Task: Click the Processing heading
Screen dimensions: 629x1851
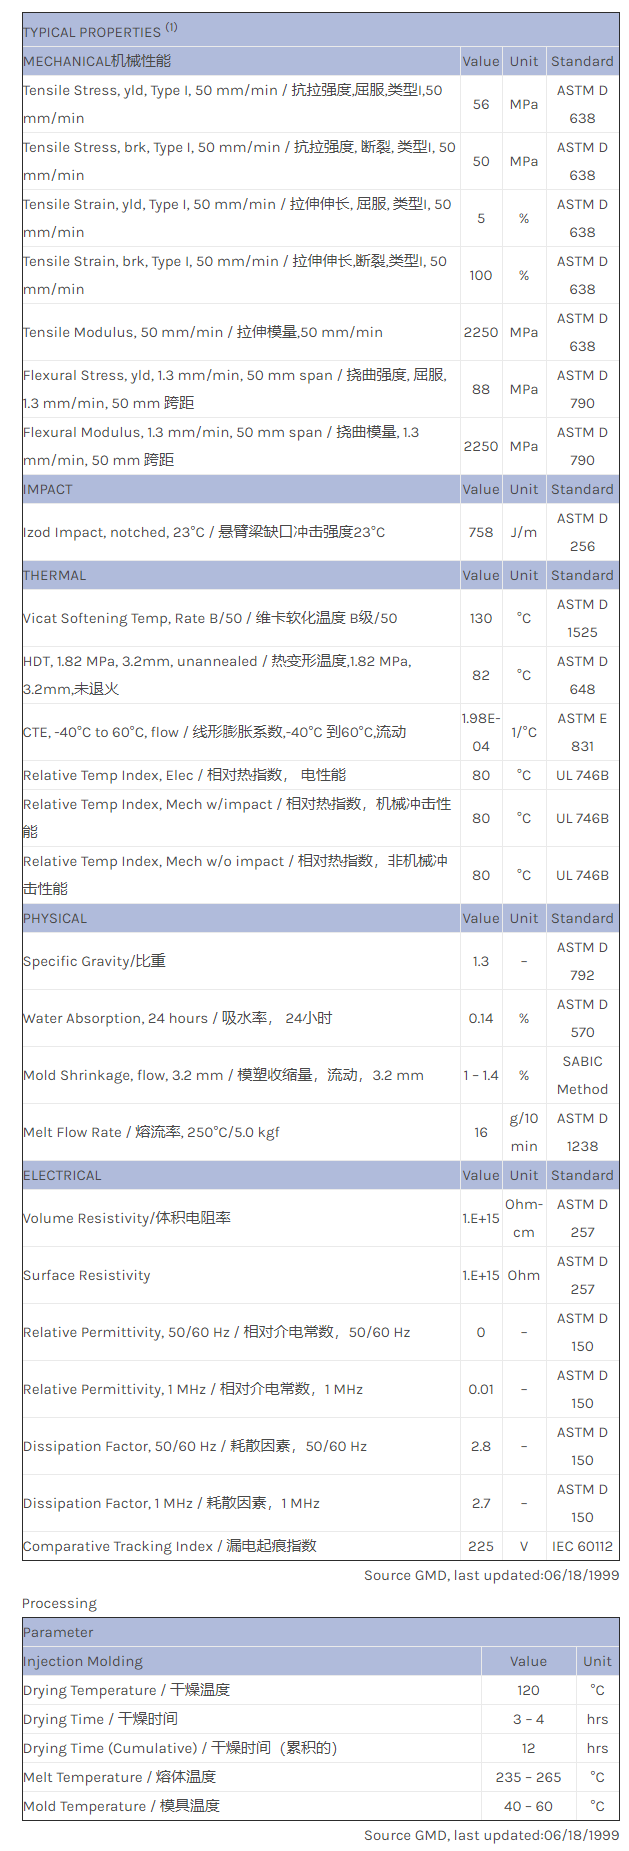Action: pos(60,1603)
